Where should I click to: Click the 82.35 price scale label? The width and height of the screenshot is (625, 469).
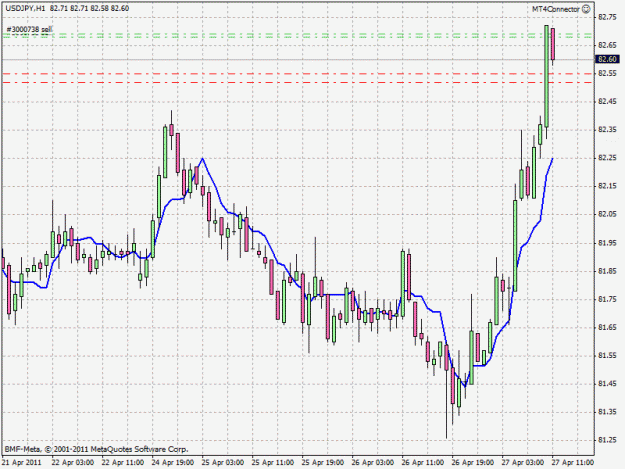coord(607,130)
